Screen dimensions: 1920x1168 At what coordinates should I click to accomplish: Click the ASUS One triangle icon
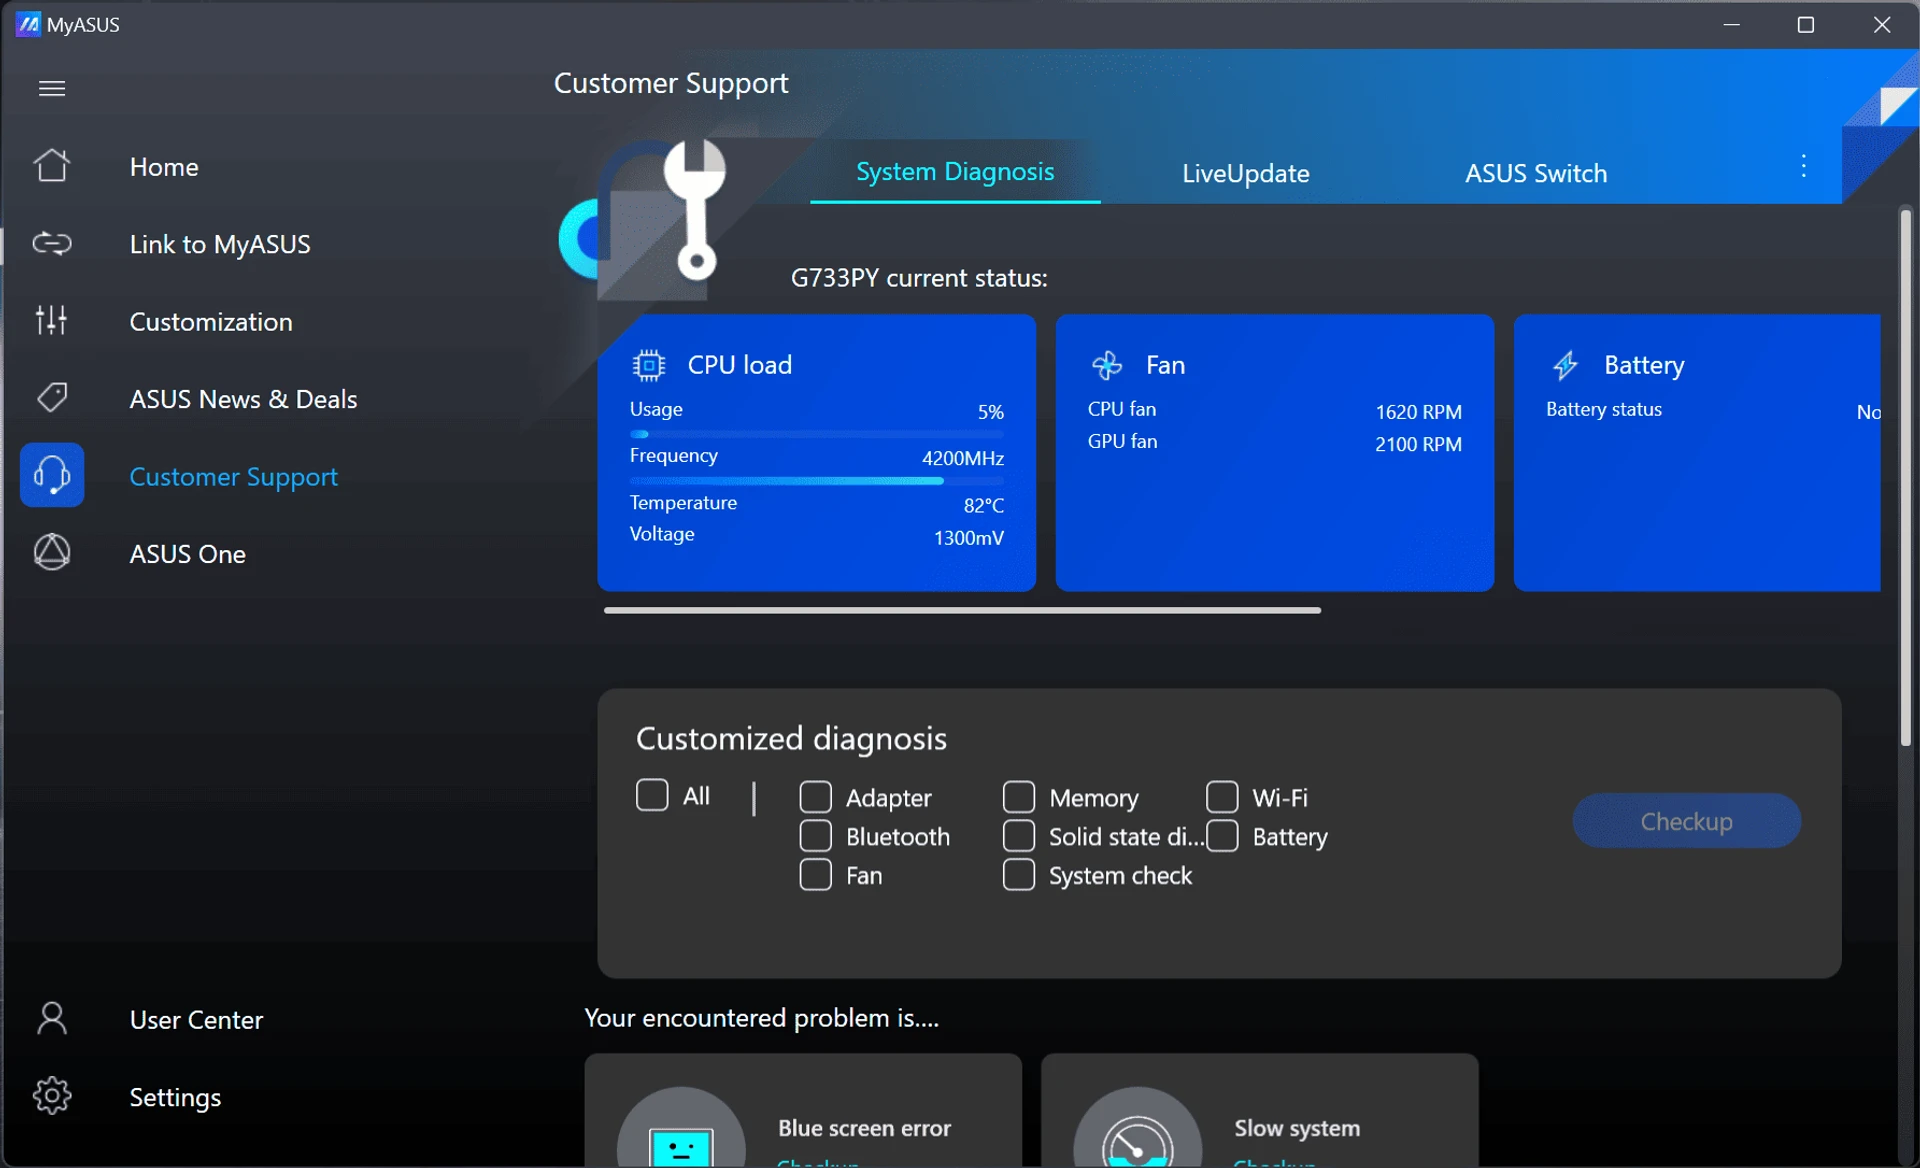pos(52,552)
